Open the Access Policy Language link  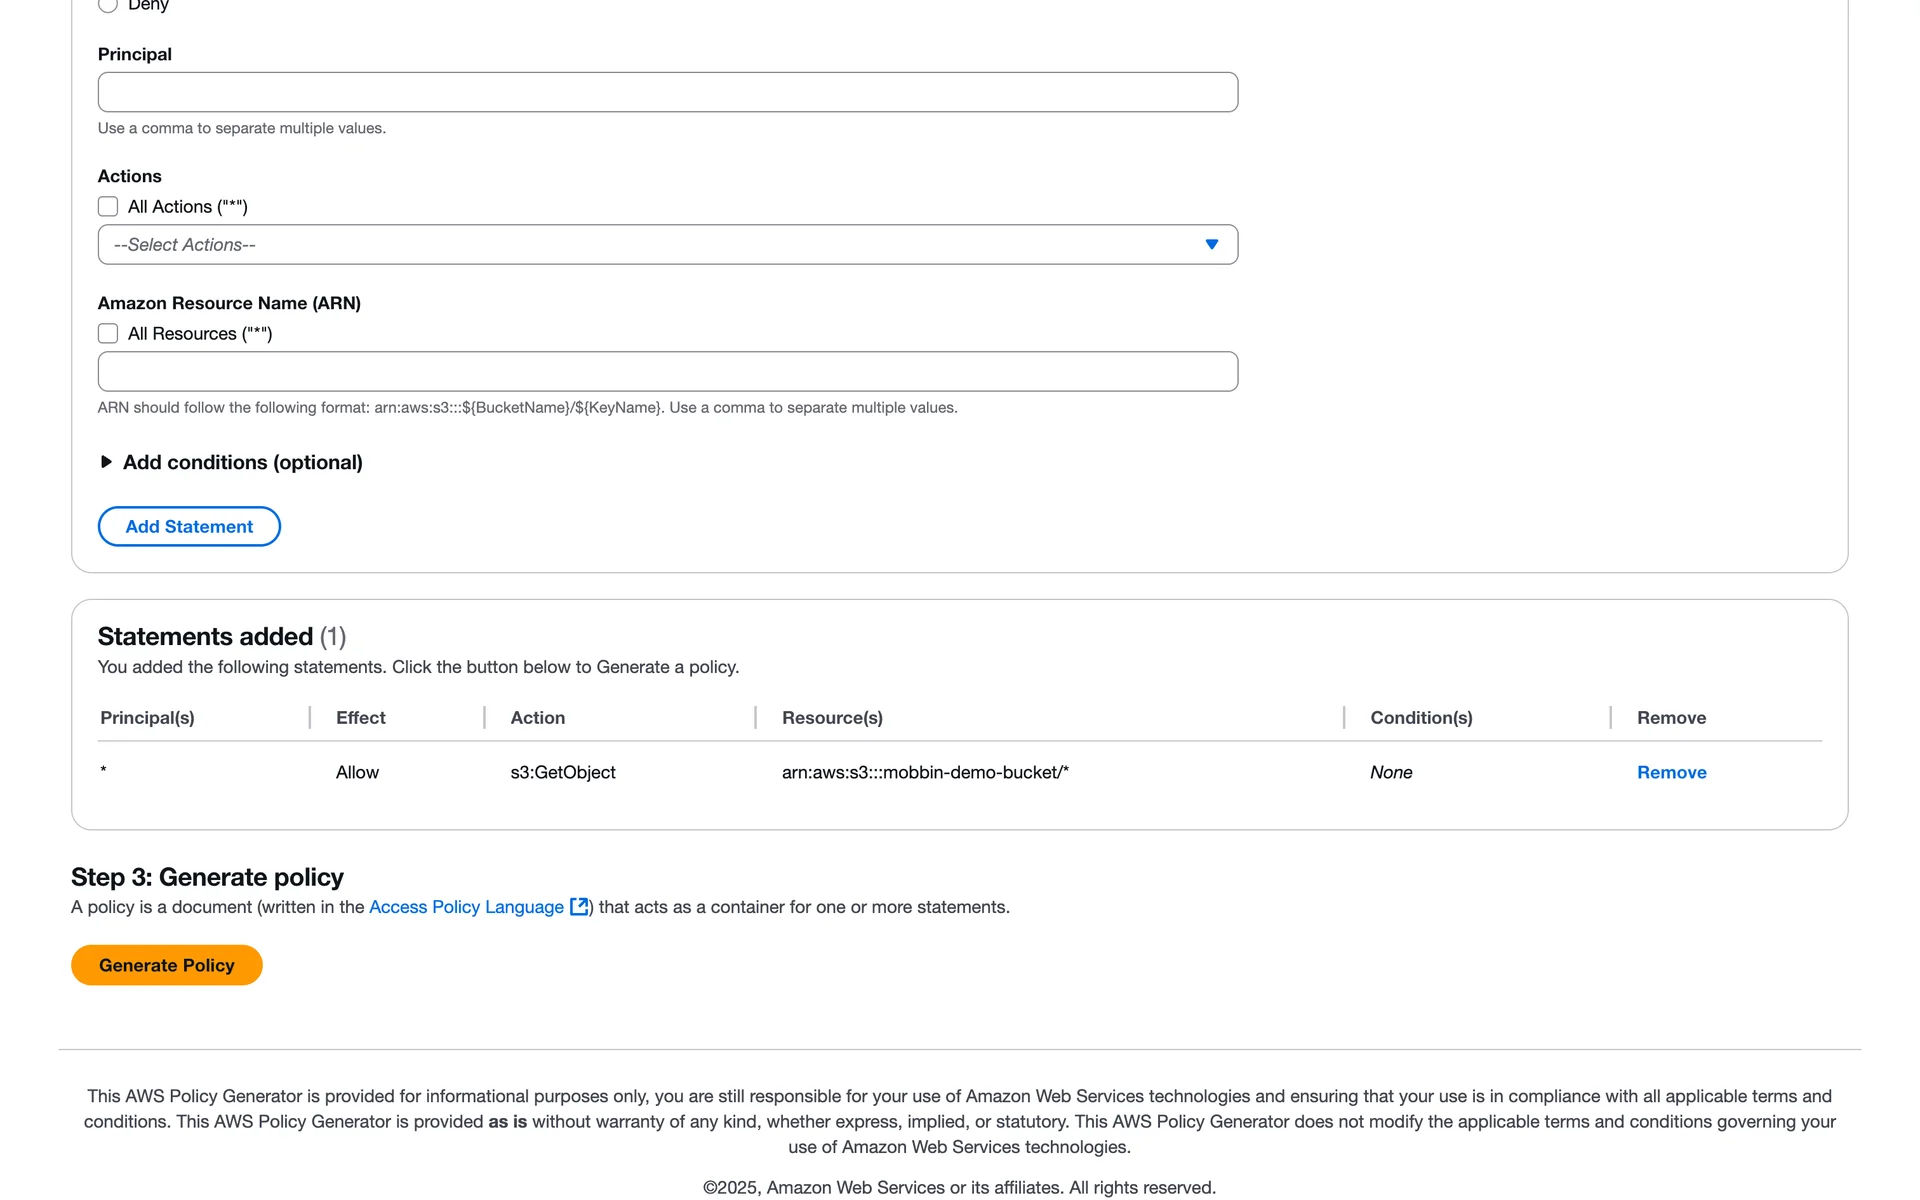466,907
